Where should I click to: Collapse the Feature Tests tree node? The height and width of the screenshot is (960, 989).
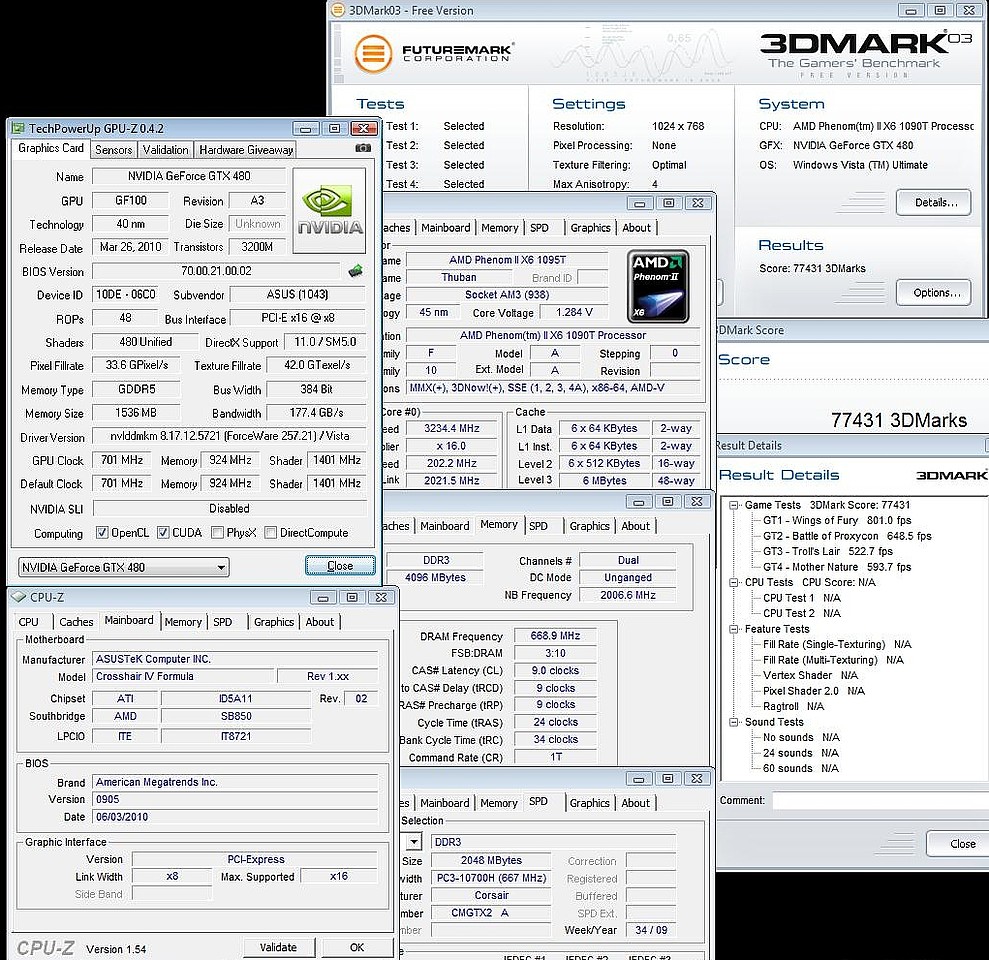pyautogui.click(x=734, y=629)
